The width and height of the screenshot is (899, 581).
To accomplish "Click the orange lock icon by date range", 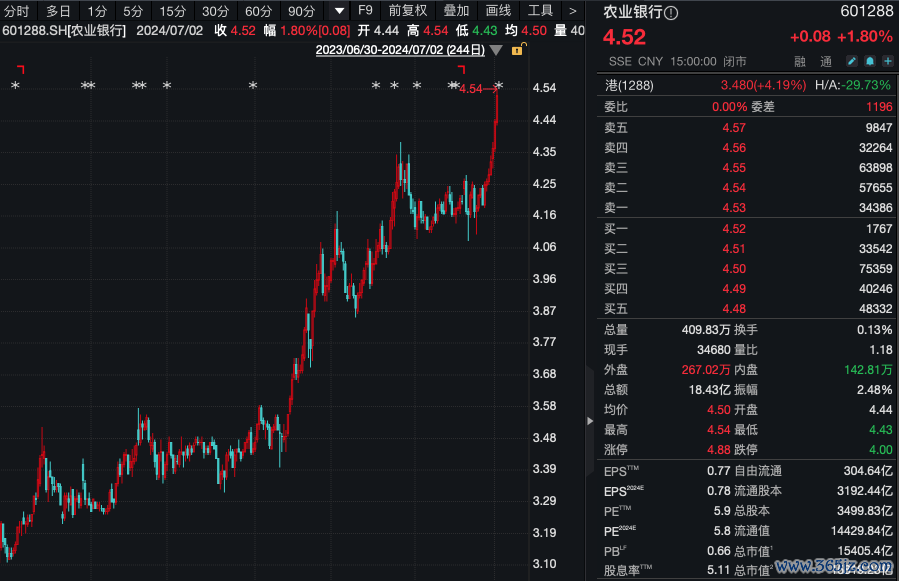I will pos(515,49).
